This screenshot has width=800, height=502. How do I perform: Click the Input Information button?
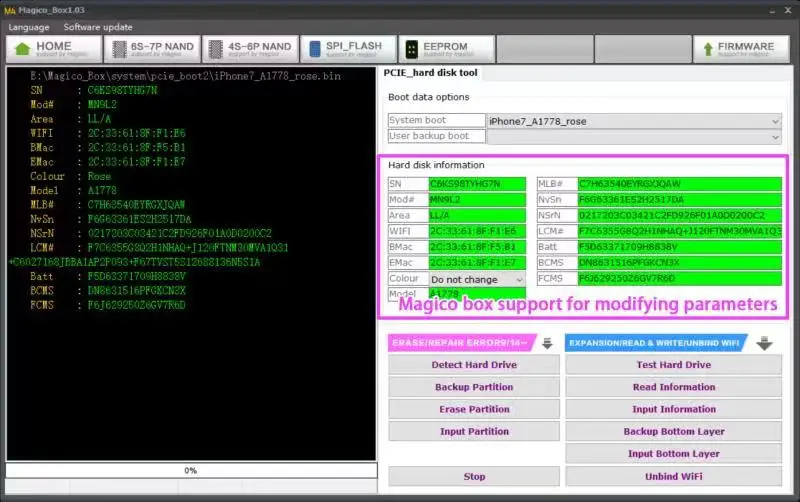673,409
